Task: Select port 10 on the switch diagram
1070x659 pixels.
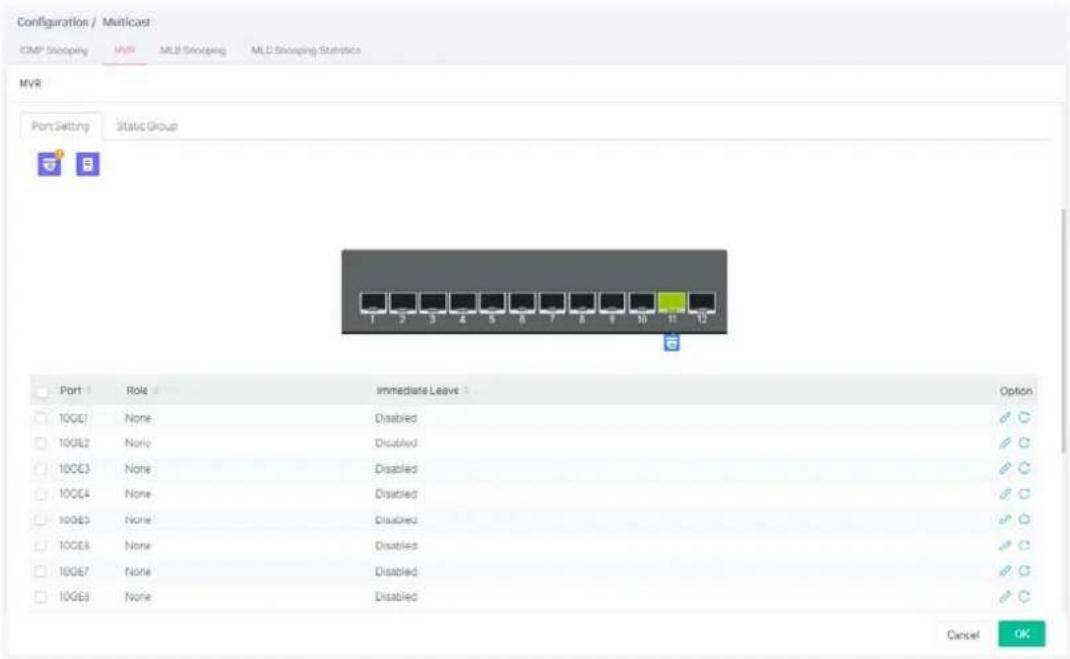Action: tap(641, 302)
